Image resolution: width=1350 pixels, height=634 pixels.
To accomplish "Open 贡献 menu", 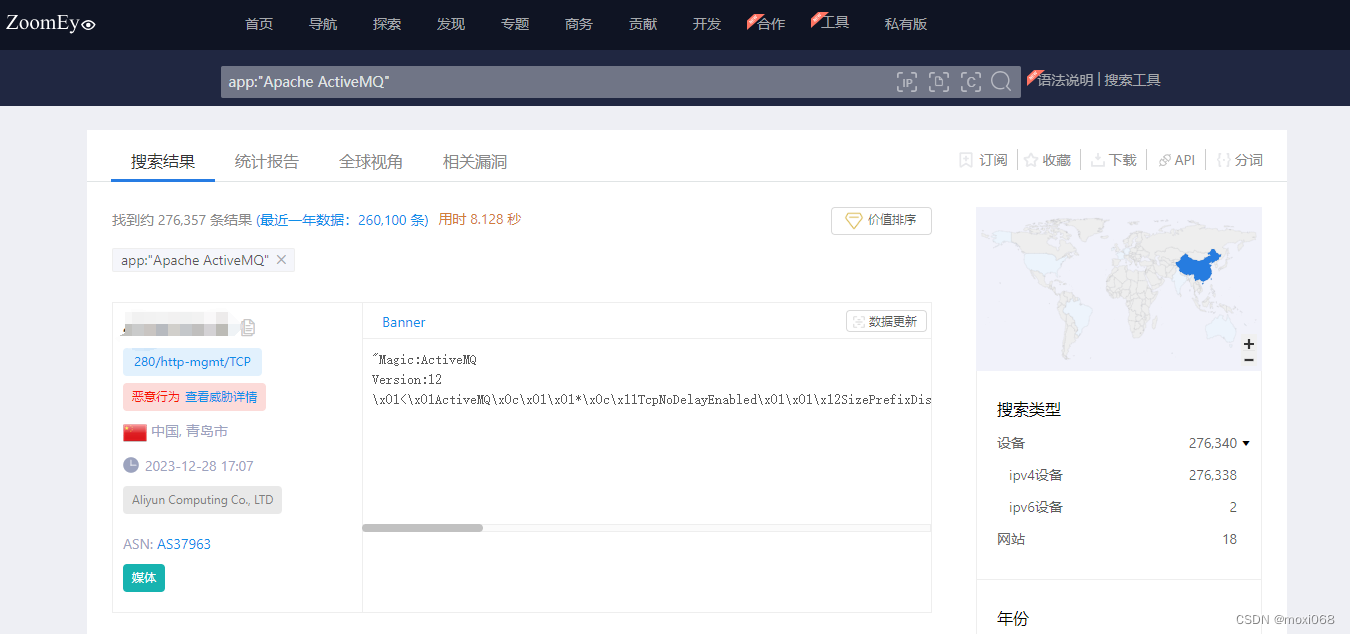I will coord(643,24).
